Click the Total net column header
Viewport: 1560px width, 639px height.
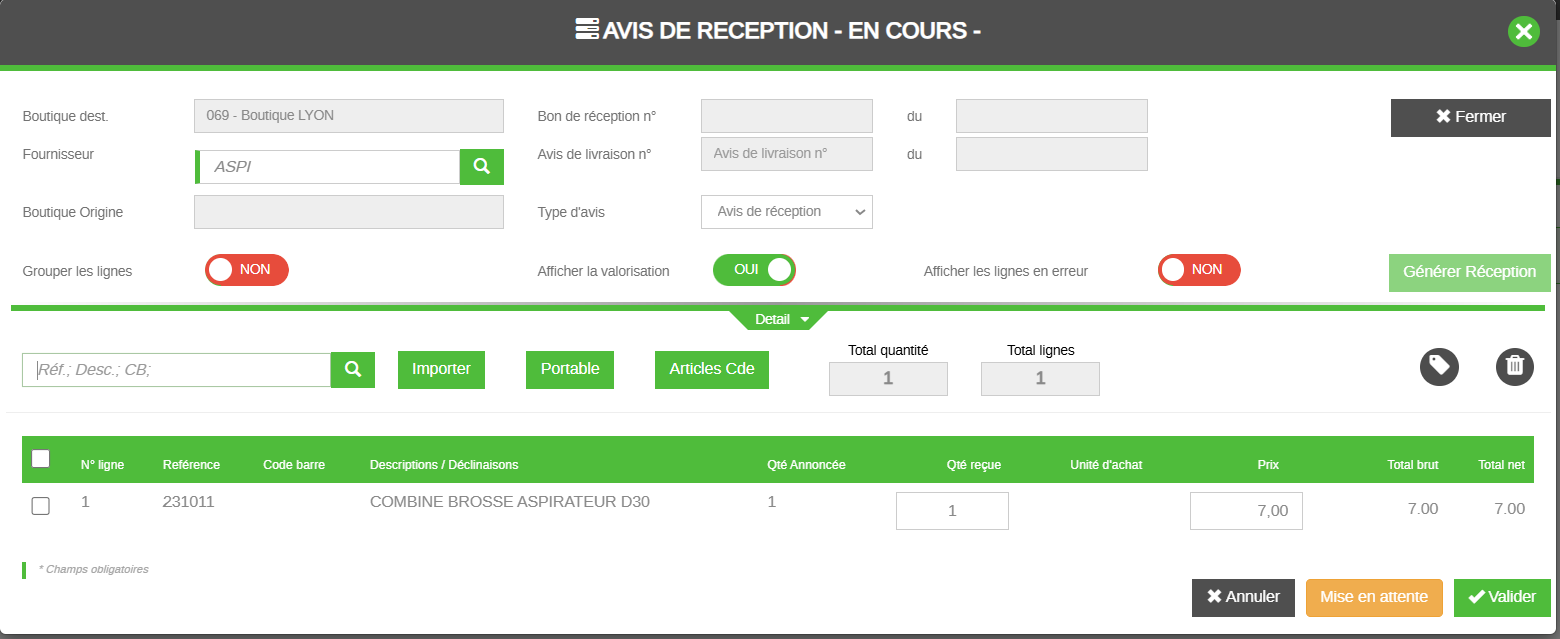[1502, 465]
